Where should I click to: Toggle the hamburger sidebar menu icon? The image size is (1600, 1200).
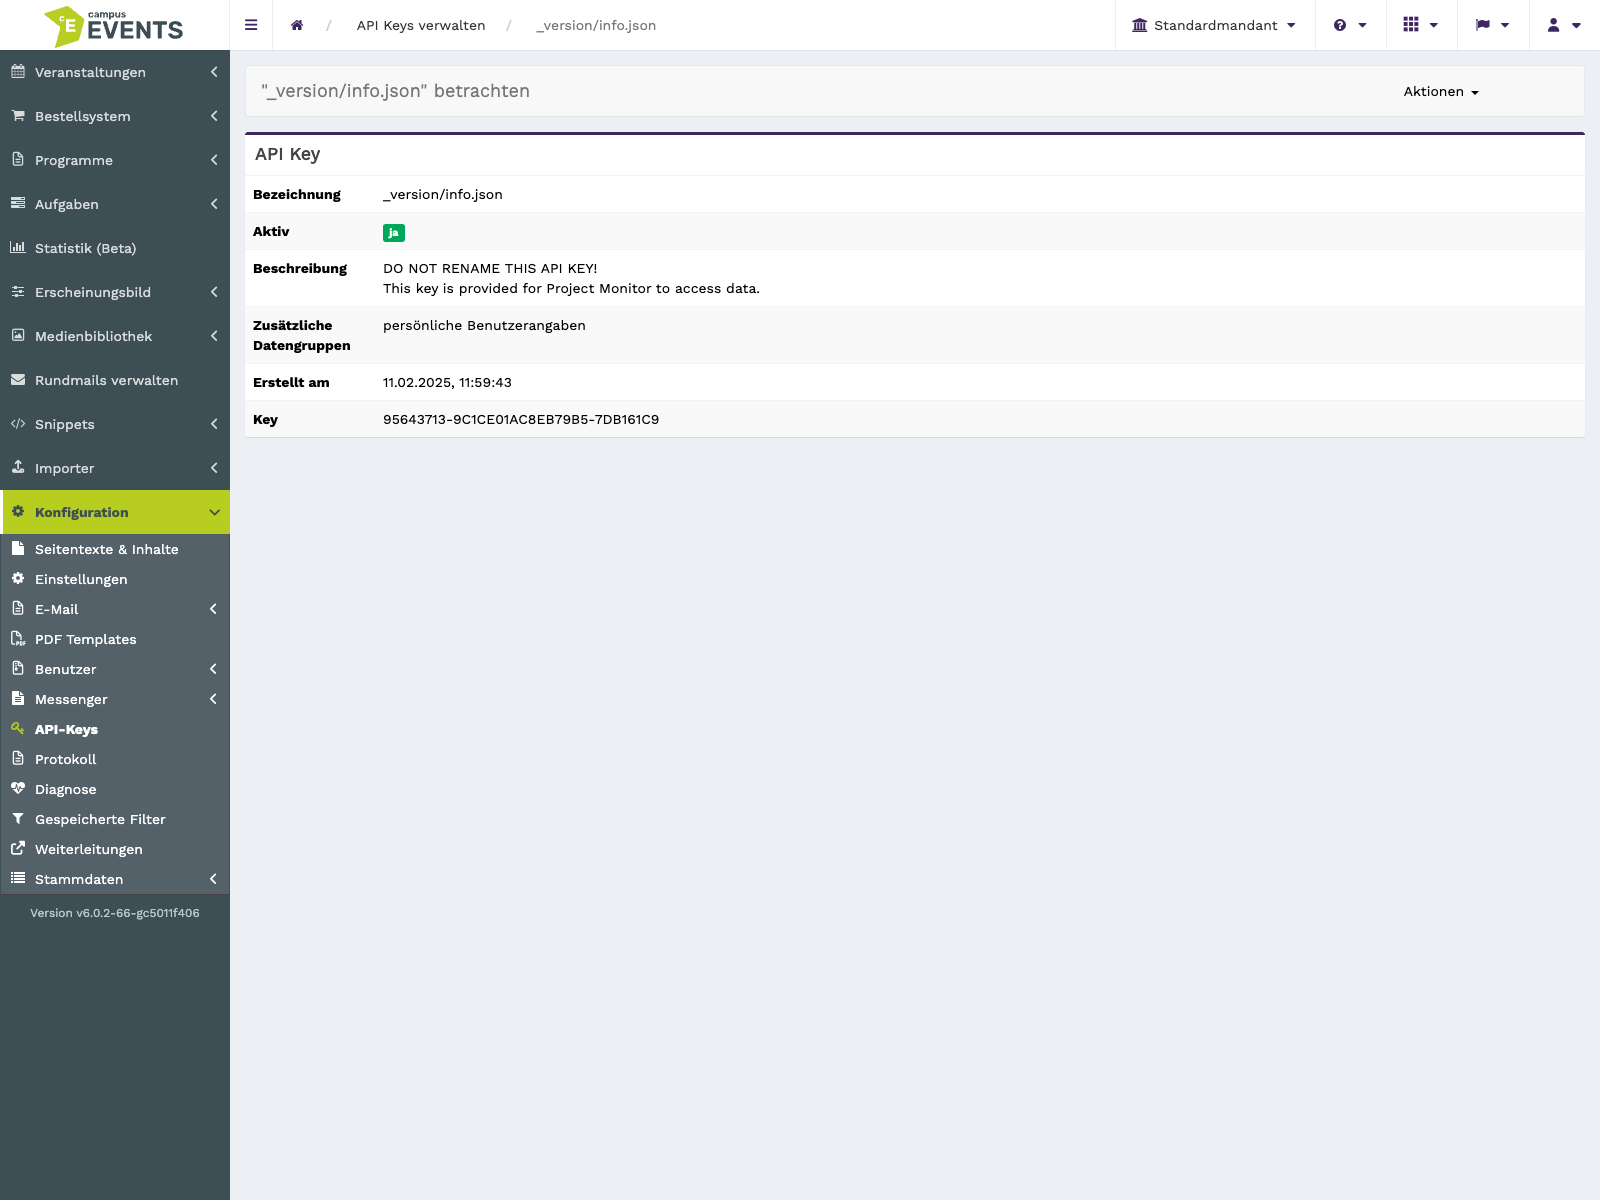point(251,25)
